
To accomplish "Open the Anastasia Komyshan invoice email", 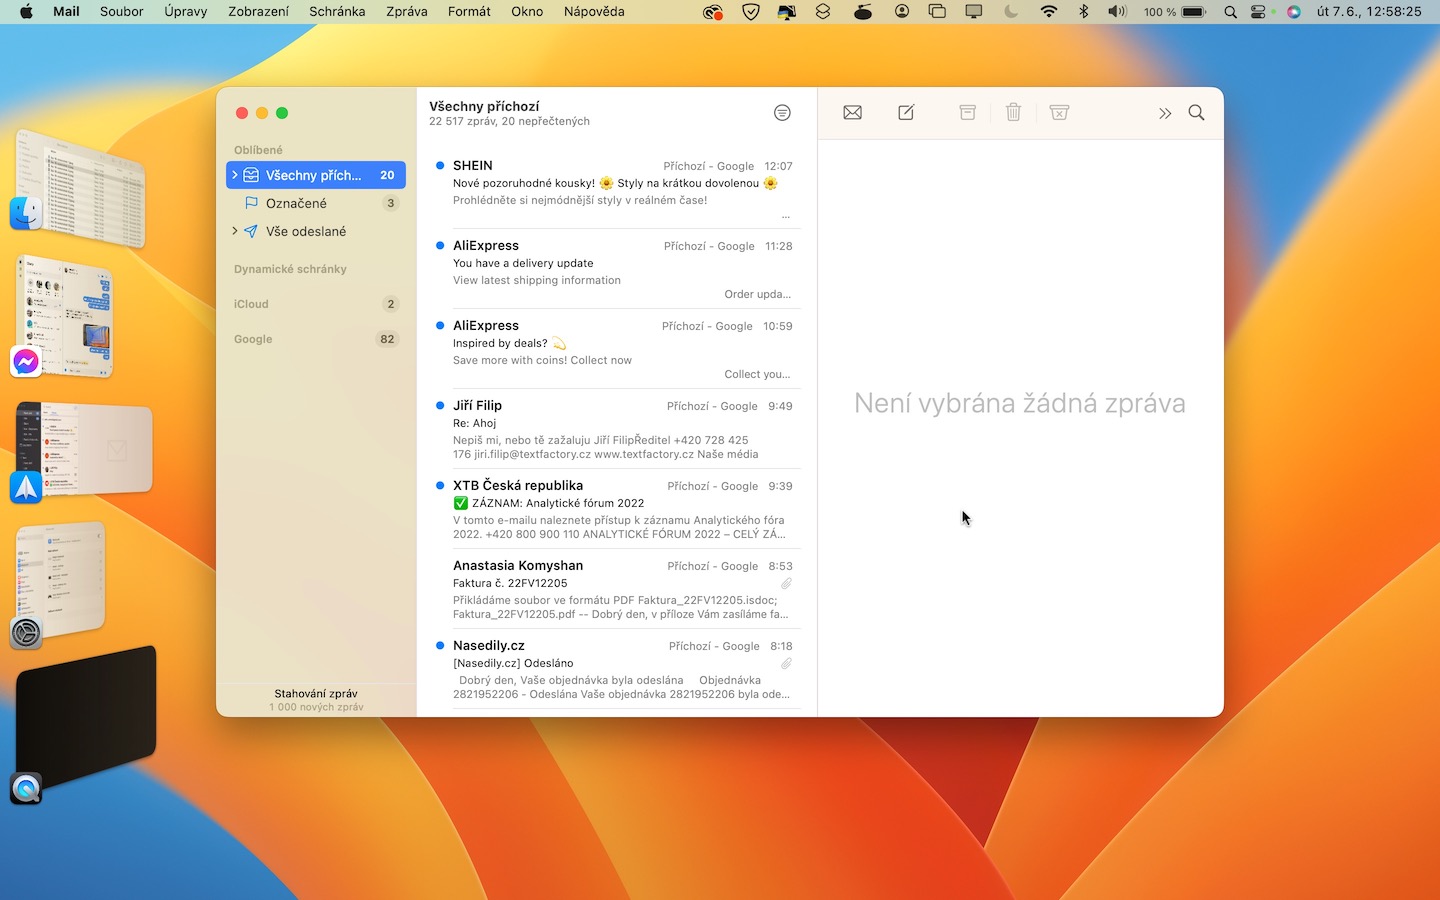I will point(616,588).
